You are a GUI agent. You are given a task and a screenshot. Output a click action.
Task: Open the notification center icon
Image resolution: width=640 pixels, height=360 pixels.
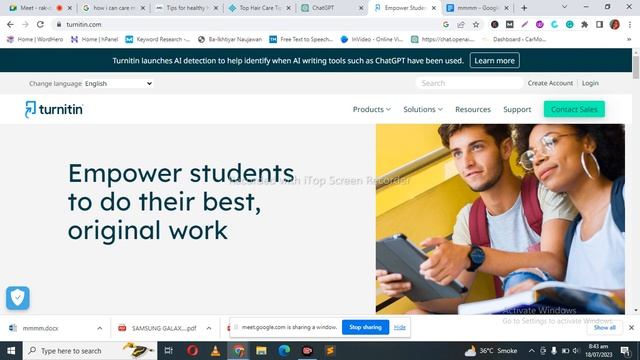(x=625, y=351)
